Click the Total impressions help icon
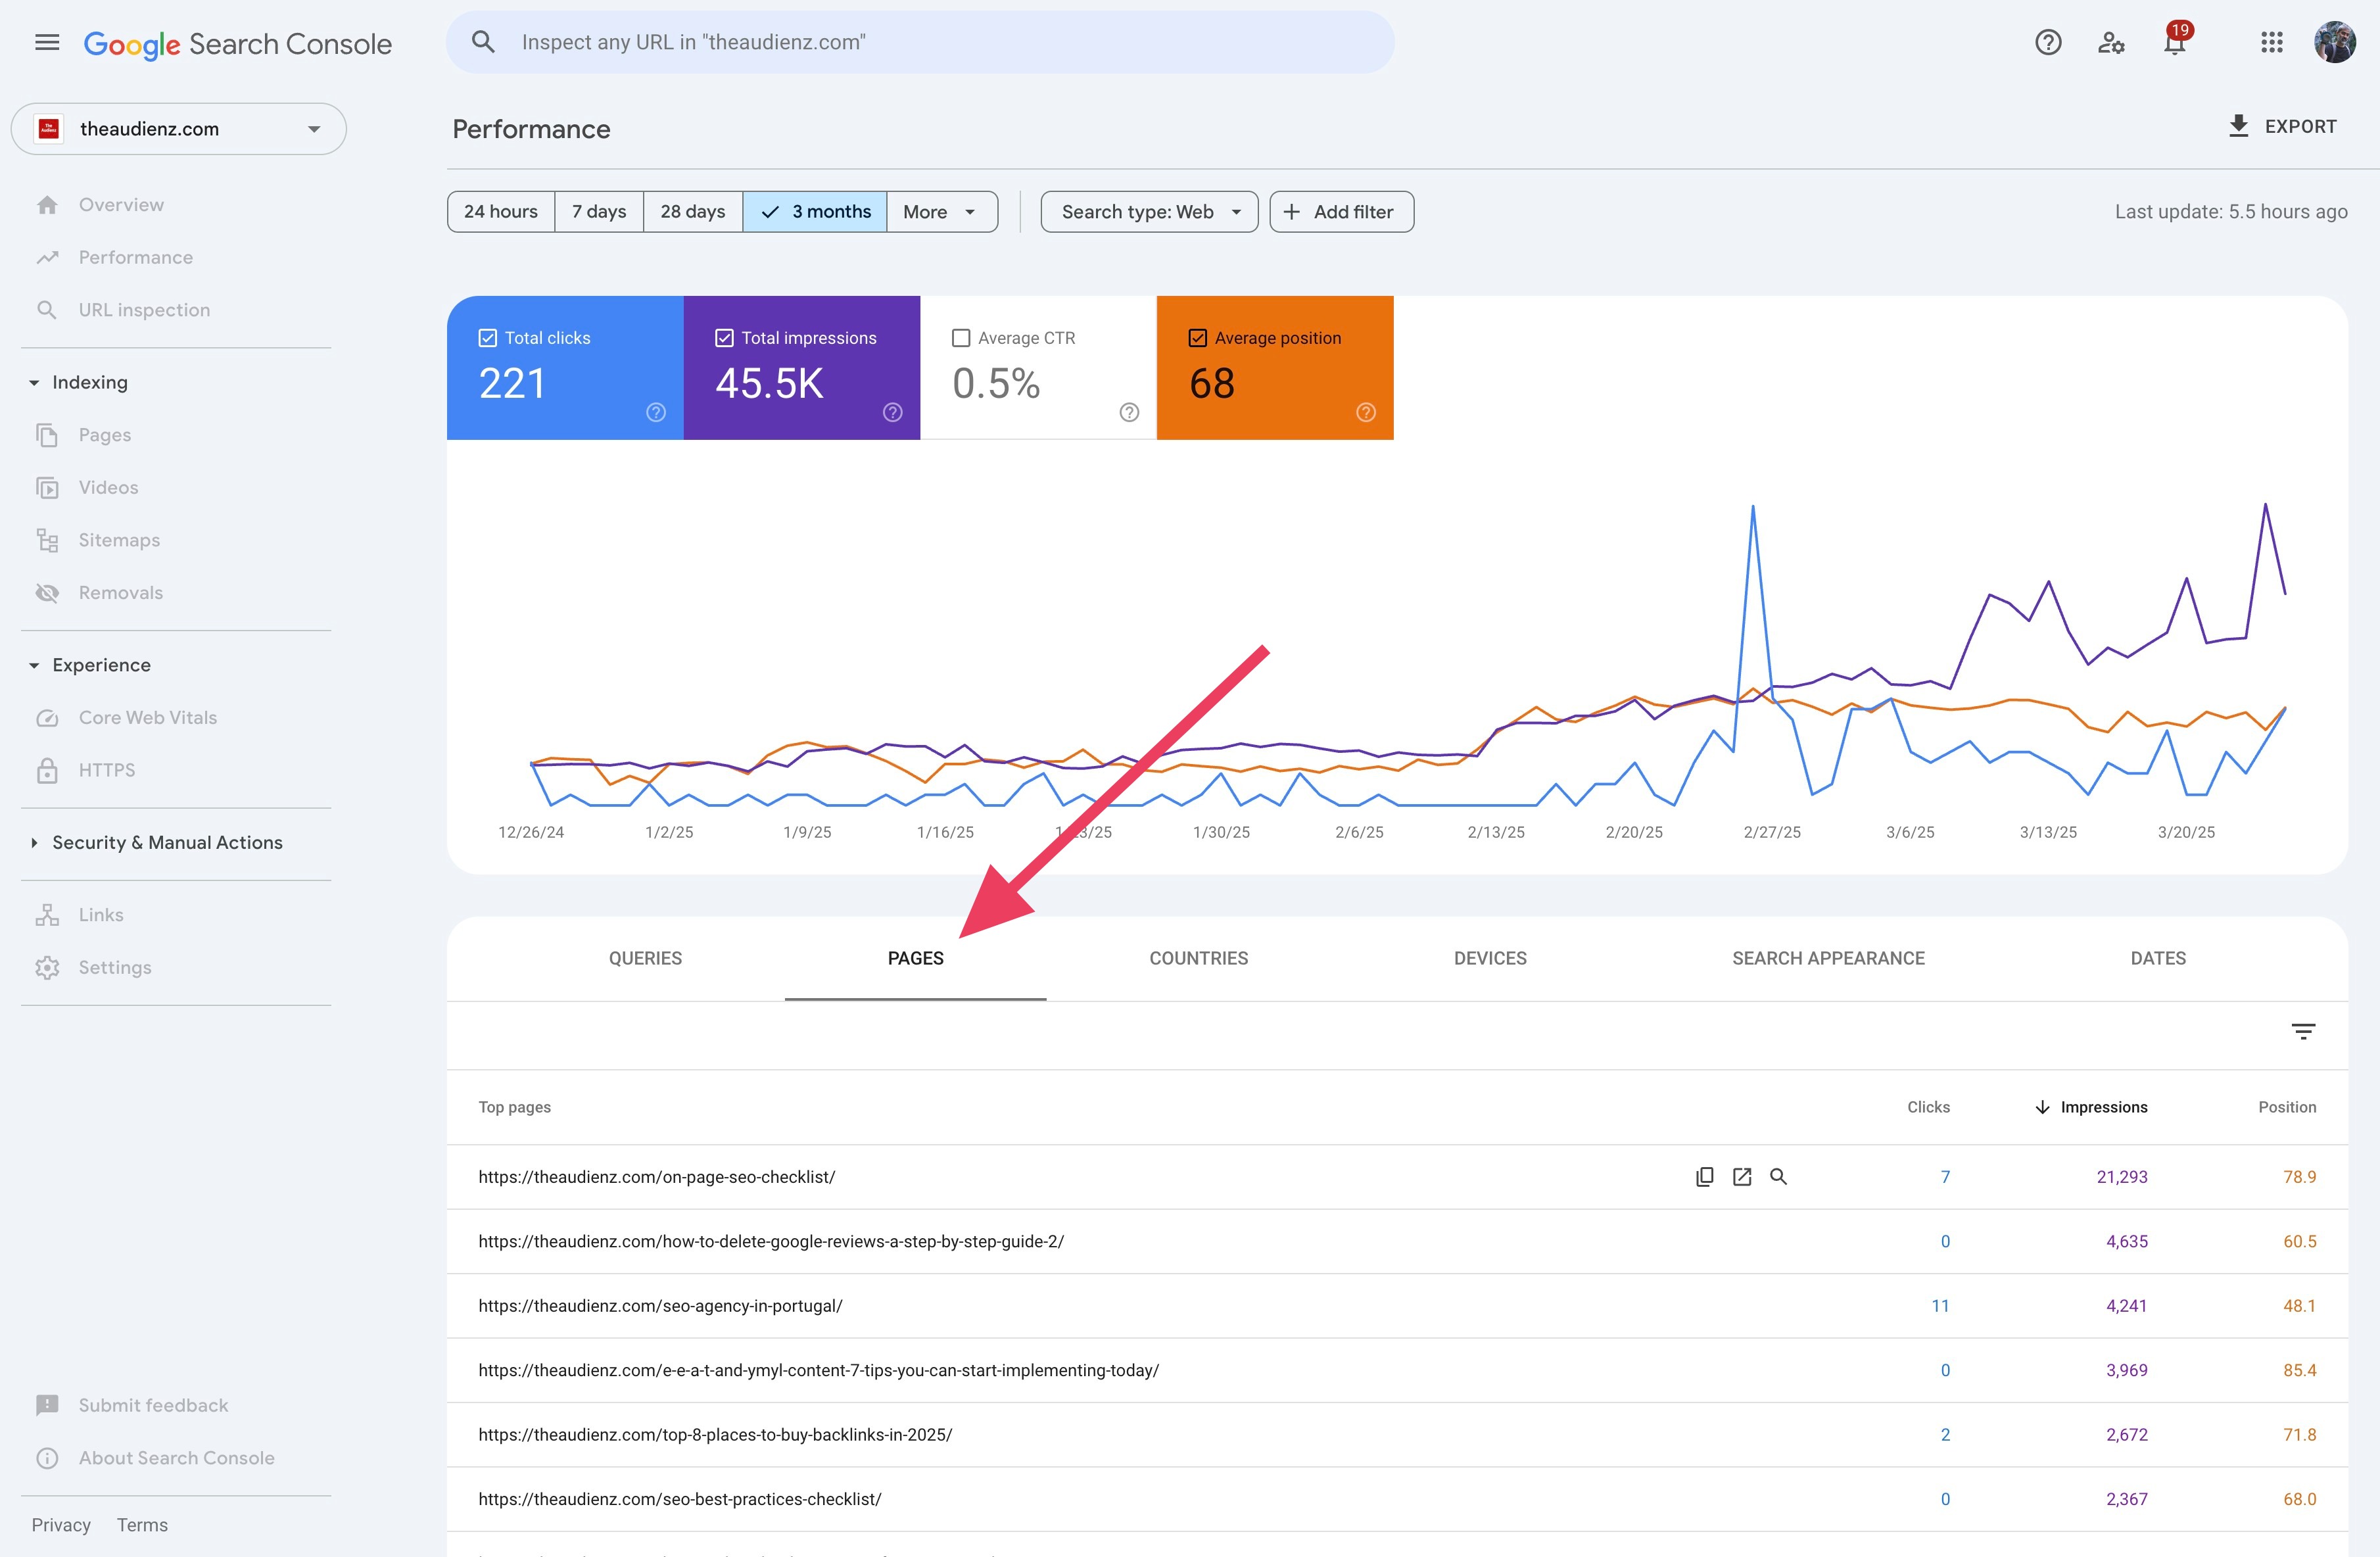This screenshot has height=1557, width=2380. click(893, 412)
